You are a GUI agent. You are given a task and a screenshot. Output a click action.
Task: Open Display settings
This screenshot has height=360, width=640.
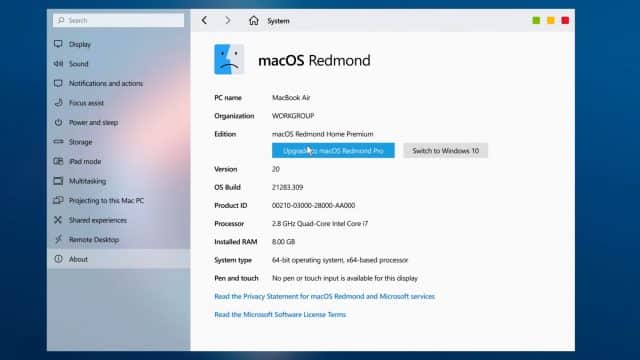pyautogui.click(x=118, y=44)
